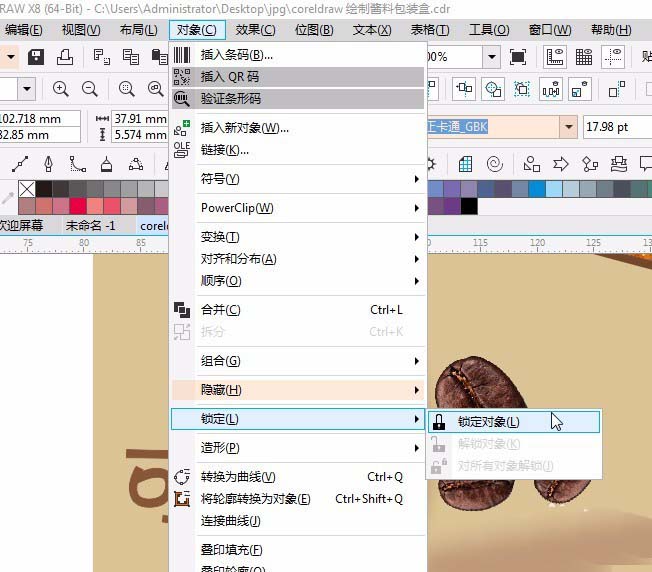The image size is (652, 572).
Task: Expand the 变换(T) submenu
Action: coord(310,237)
